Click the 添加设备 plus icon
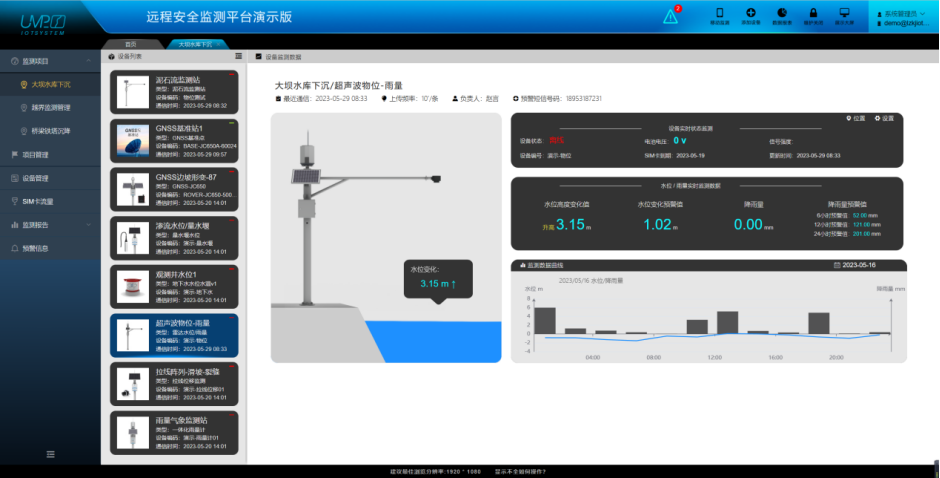940x478 pixels. 751,15
